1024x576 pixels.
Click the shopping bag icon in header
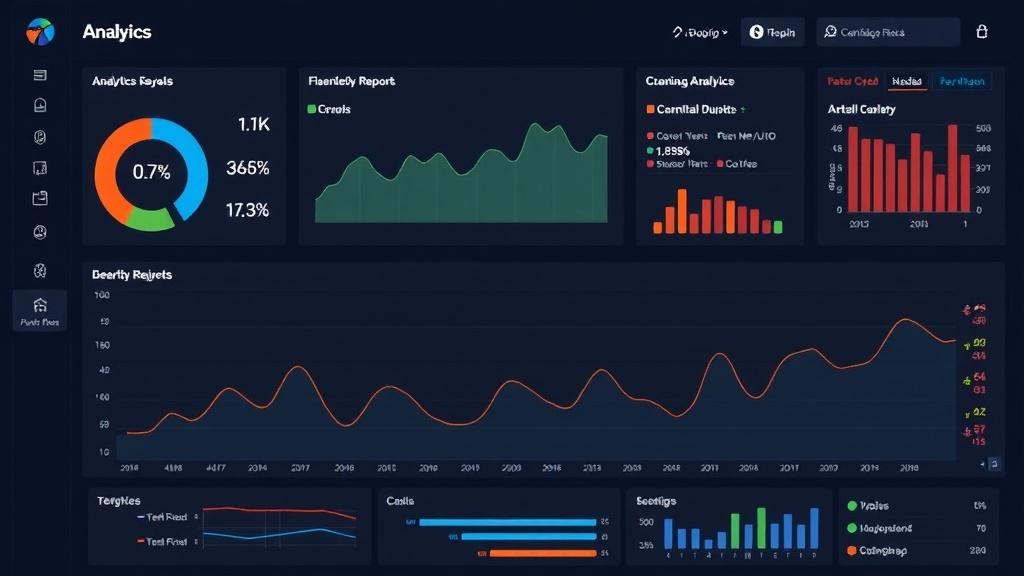coord(982,31)
